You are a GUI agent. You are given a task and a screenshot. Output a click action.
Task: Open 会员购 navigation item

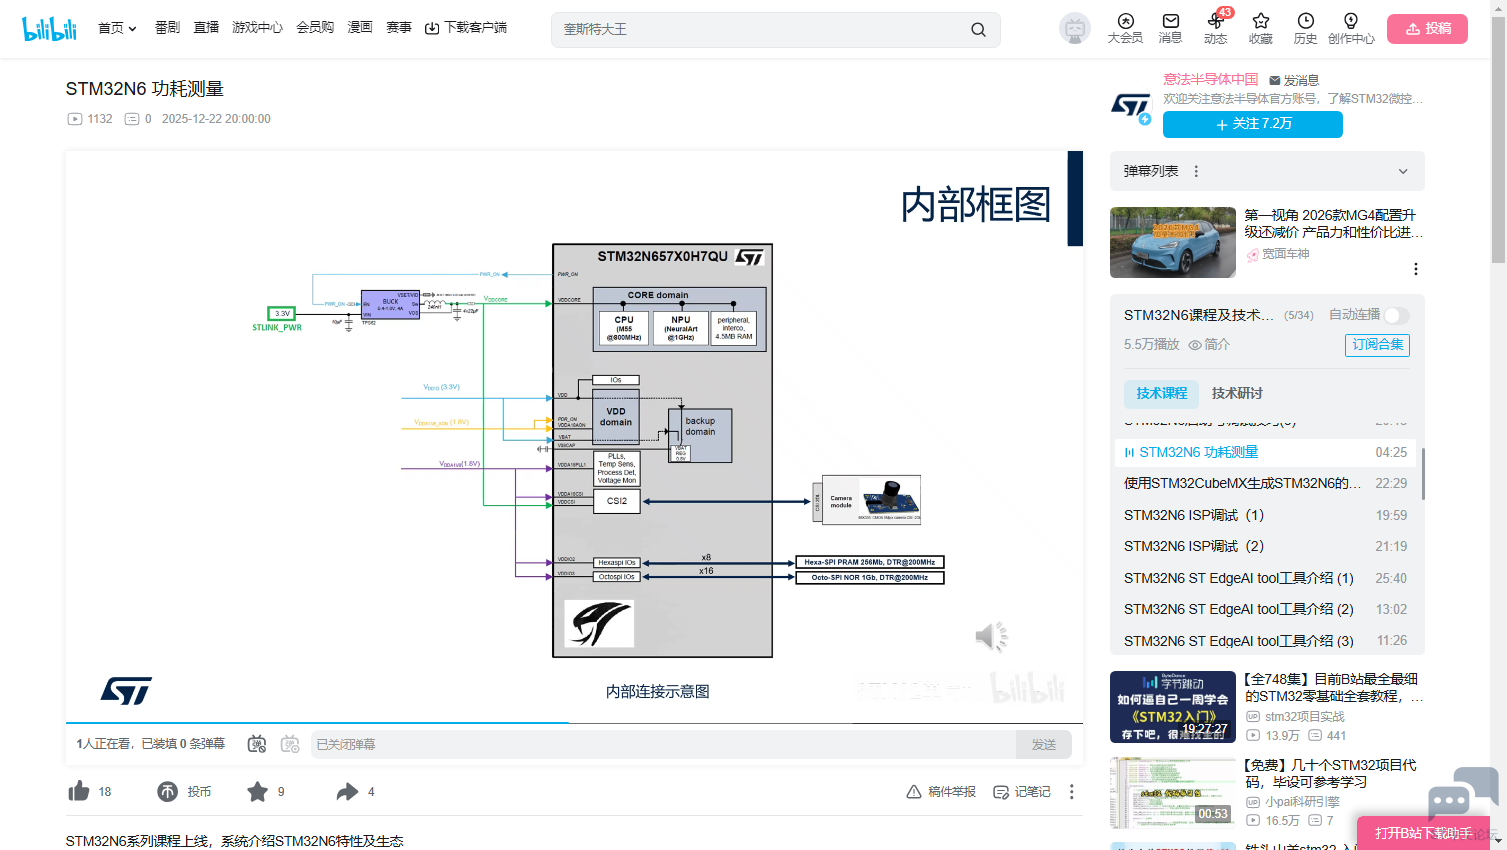click(315, 28)
